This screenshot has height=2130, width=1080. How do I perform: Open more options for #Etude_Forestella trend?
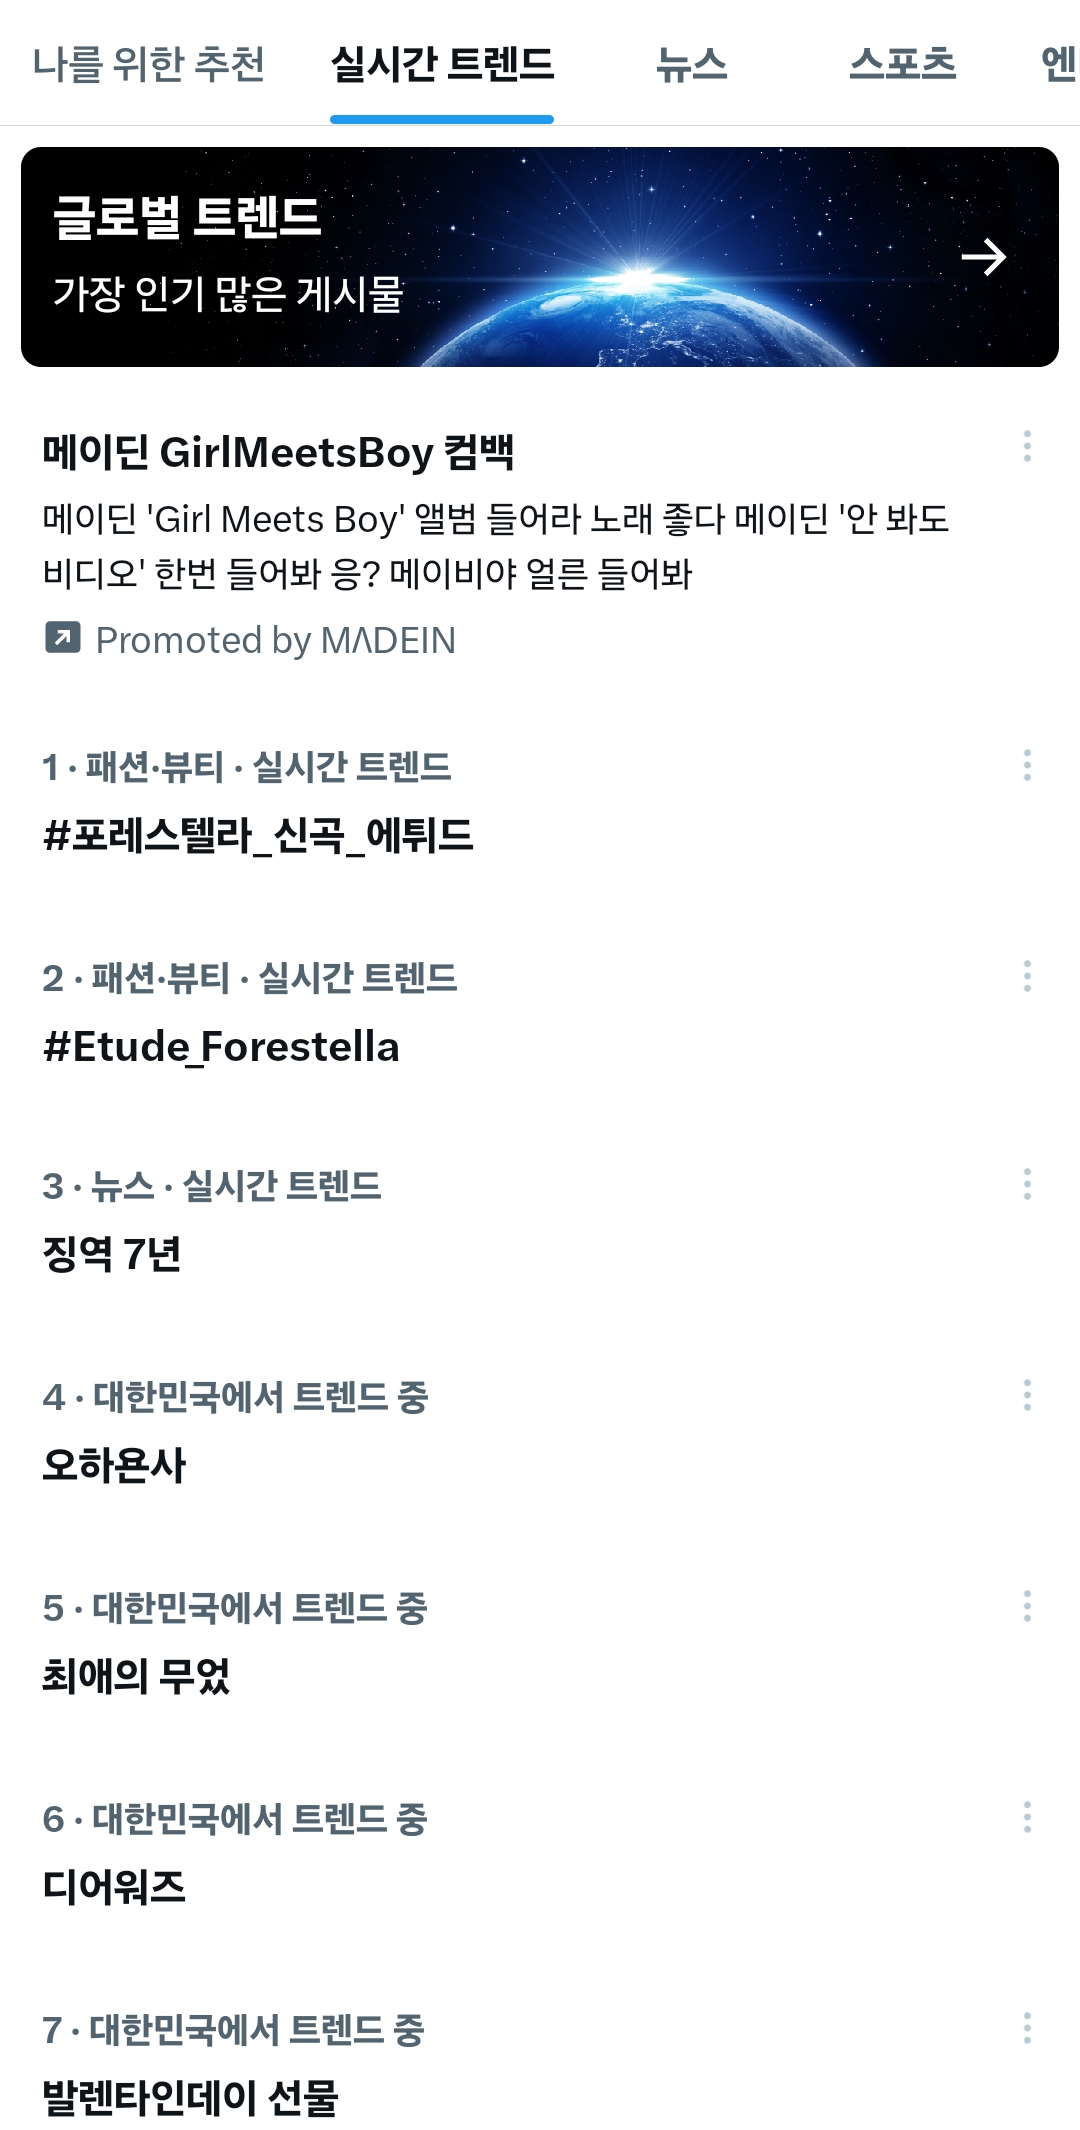[x=1027, y=976]
